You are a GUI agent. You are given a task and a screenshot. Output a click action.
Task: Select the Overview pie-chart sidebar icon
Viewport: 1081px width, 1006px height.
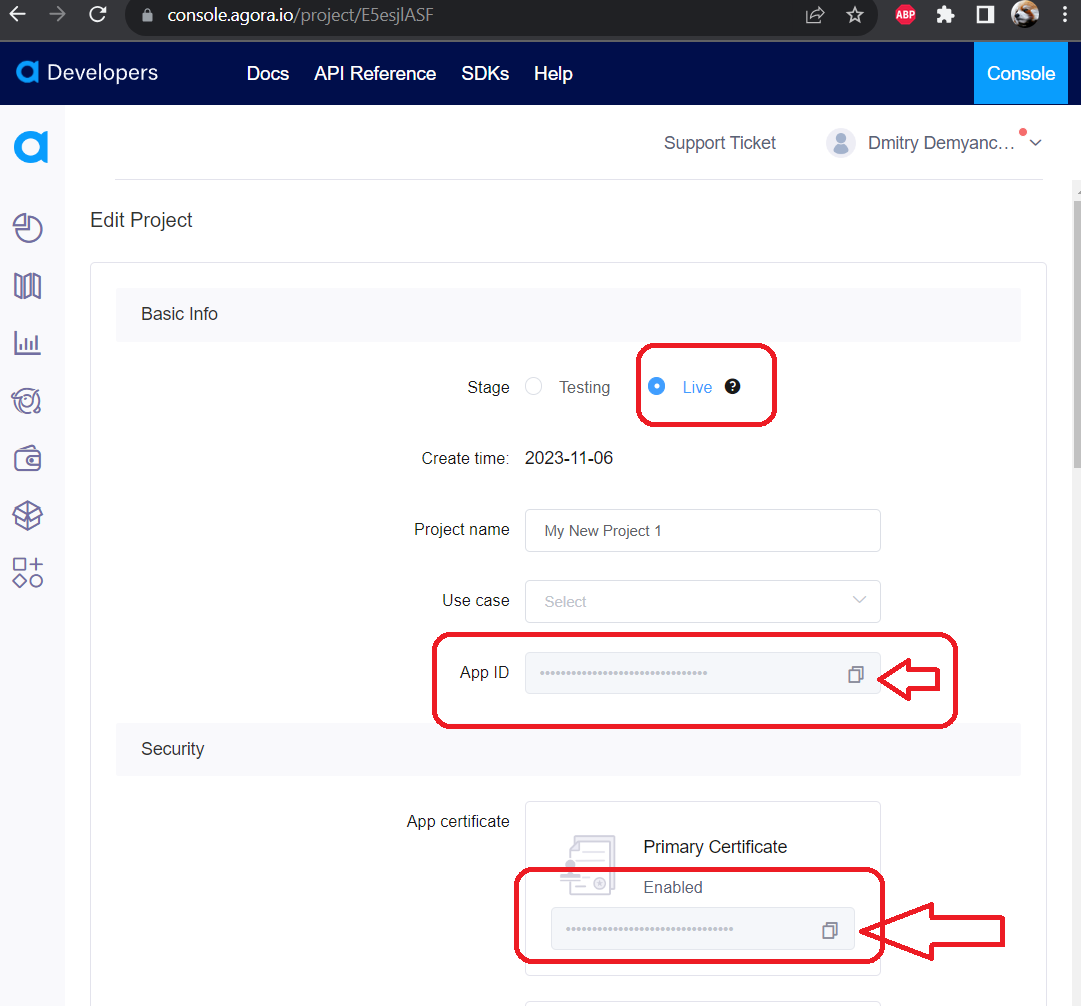point(27,228)
